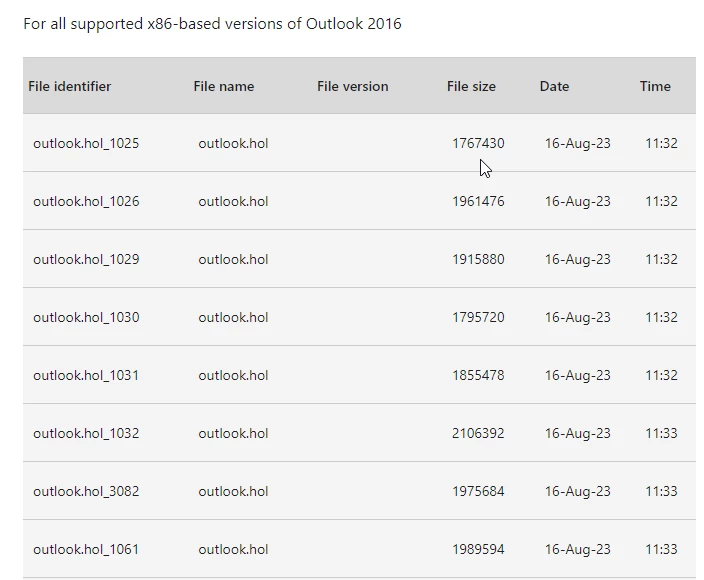Click the File version column header

pos(352,86)
